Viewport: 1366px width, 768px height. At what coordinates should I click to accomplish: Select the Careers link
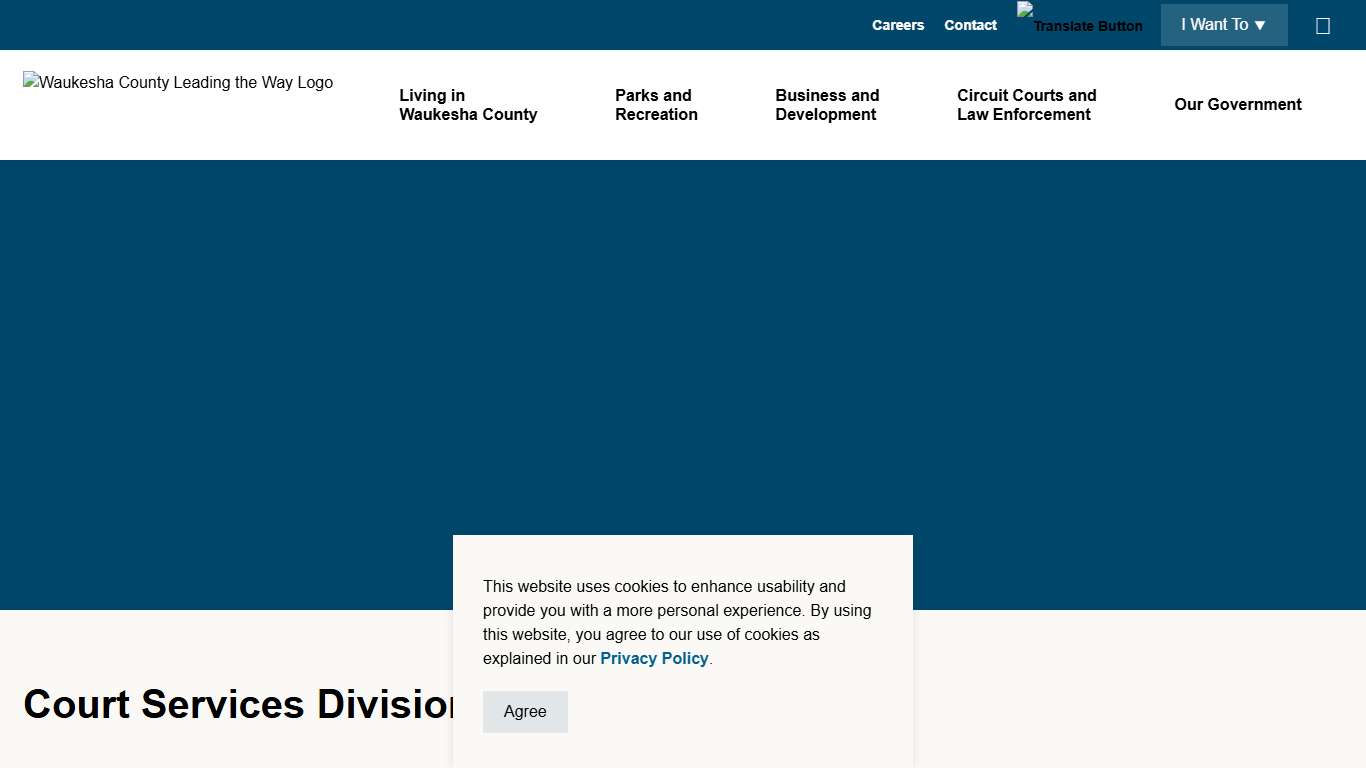click(x=897, y=24)
